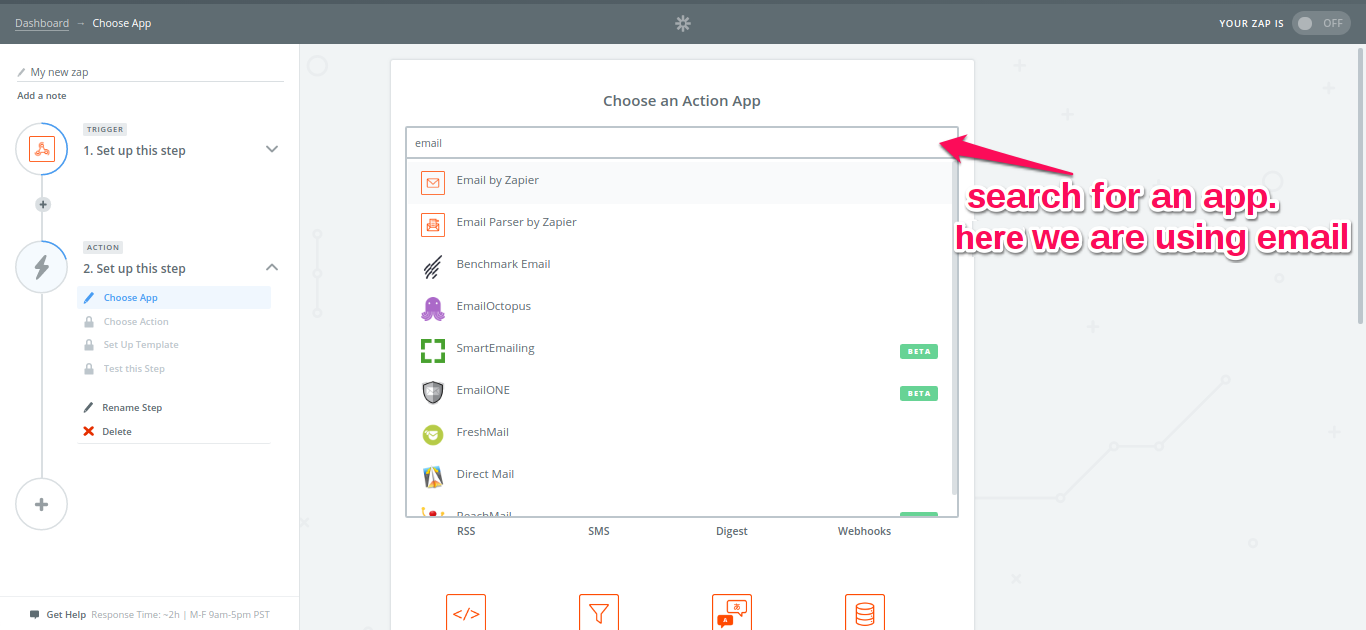This screenshot has height=630, width=1366.
Task: Select SmartEmailing from results
Action: (x=680, y=349)
